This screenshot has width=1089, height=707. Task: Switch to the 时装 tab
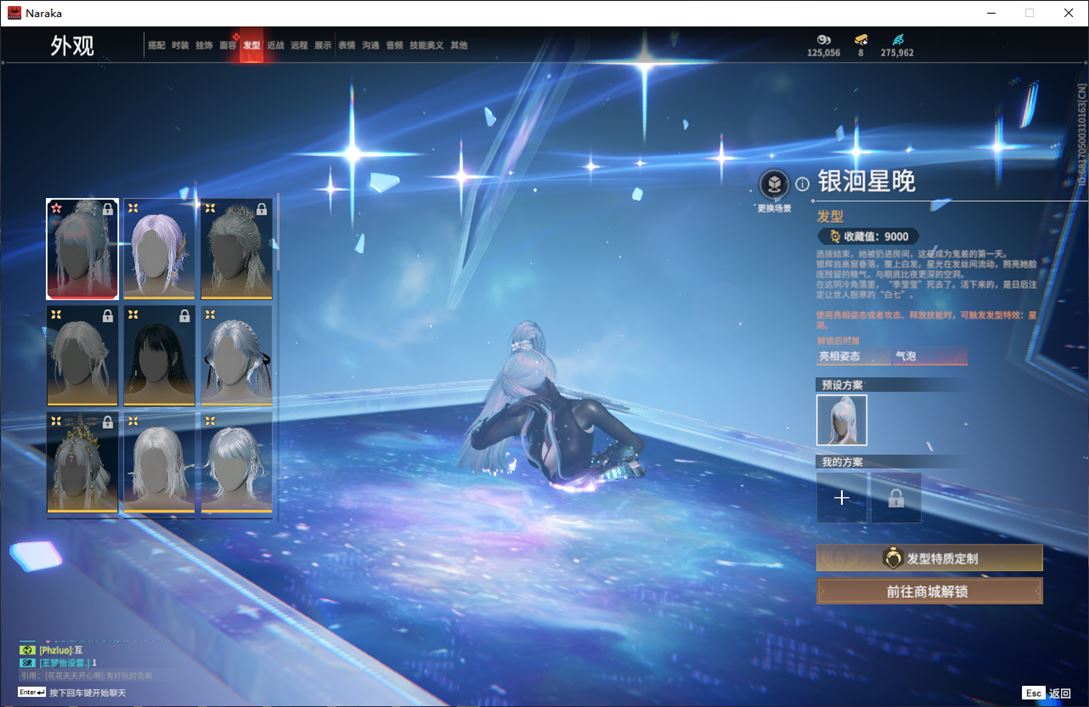click(181, 45)
